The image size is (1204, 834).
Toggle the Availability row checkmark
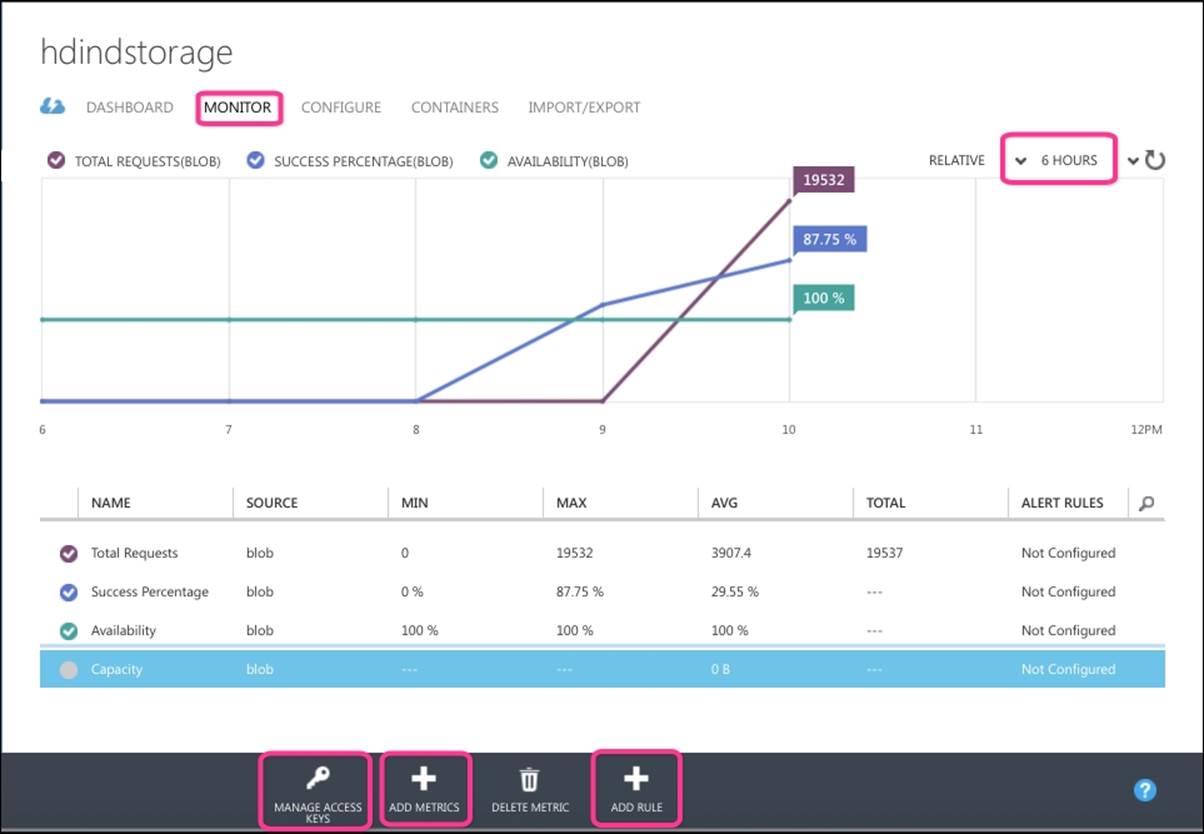pos(69,631)
